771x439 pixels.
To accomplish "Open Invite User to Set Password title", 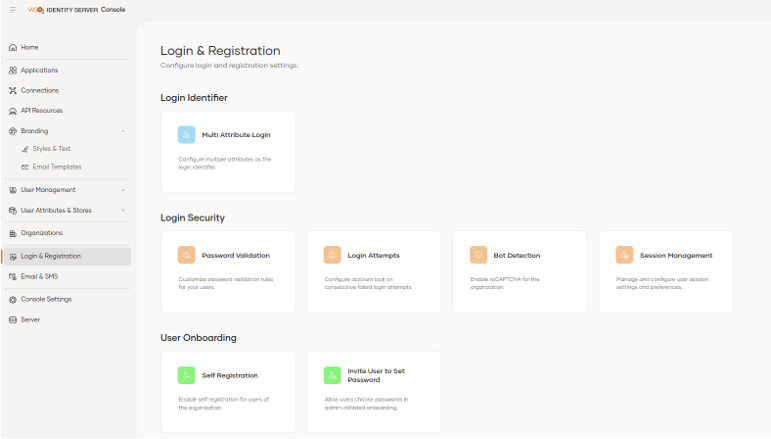I will [x=376, y=376].
